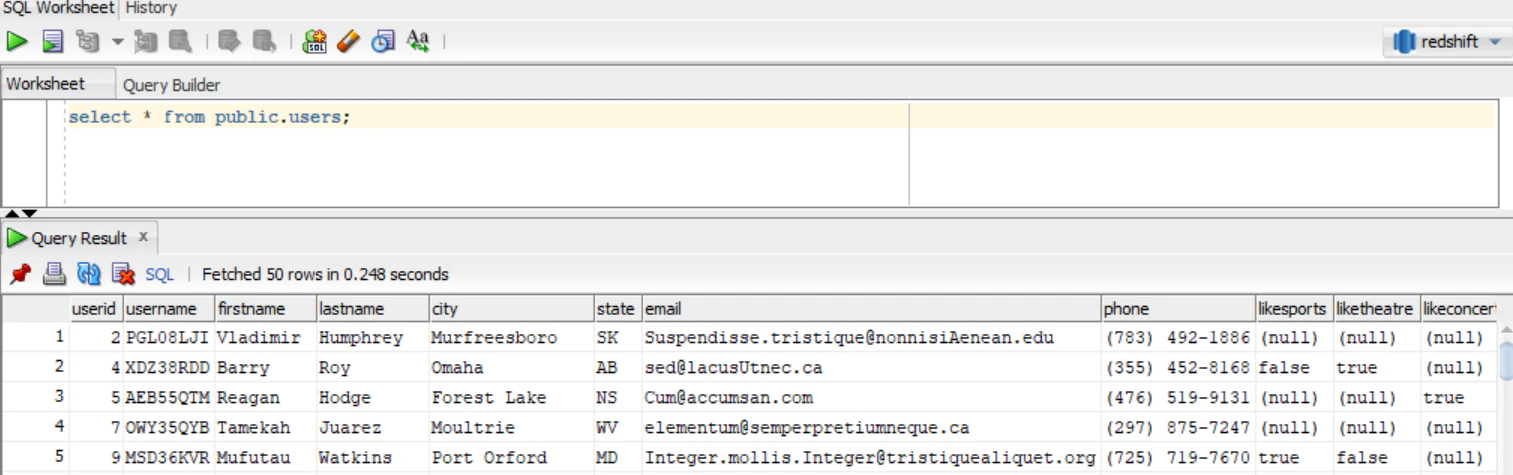Viewport: 1513px width, 475px height.
Task: Select the cell 'MSD36KVR'
Action: pyautogui.click(x=168, y=458)
